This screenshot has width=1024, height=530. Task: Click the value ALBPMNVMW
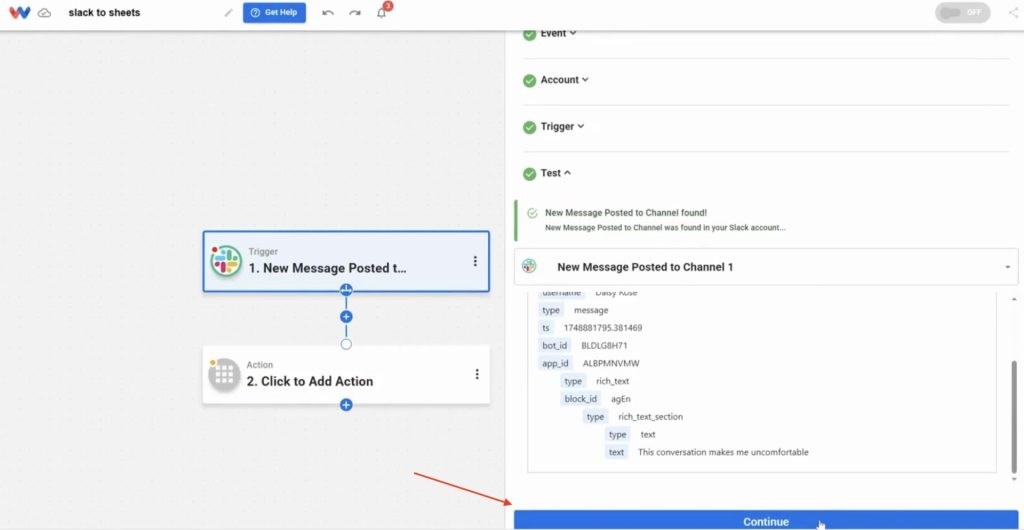point(611,364)
